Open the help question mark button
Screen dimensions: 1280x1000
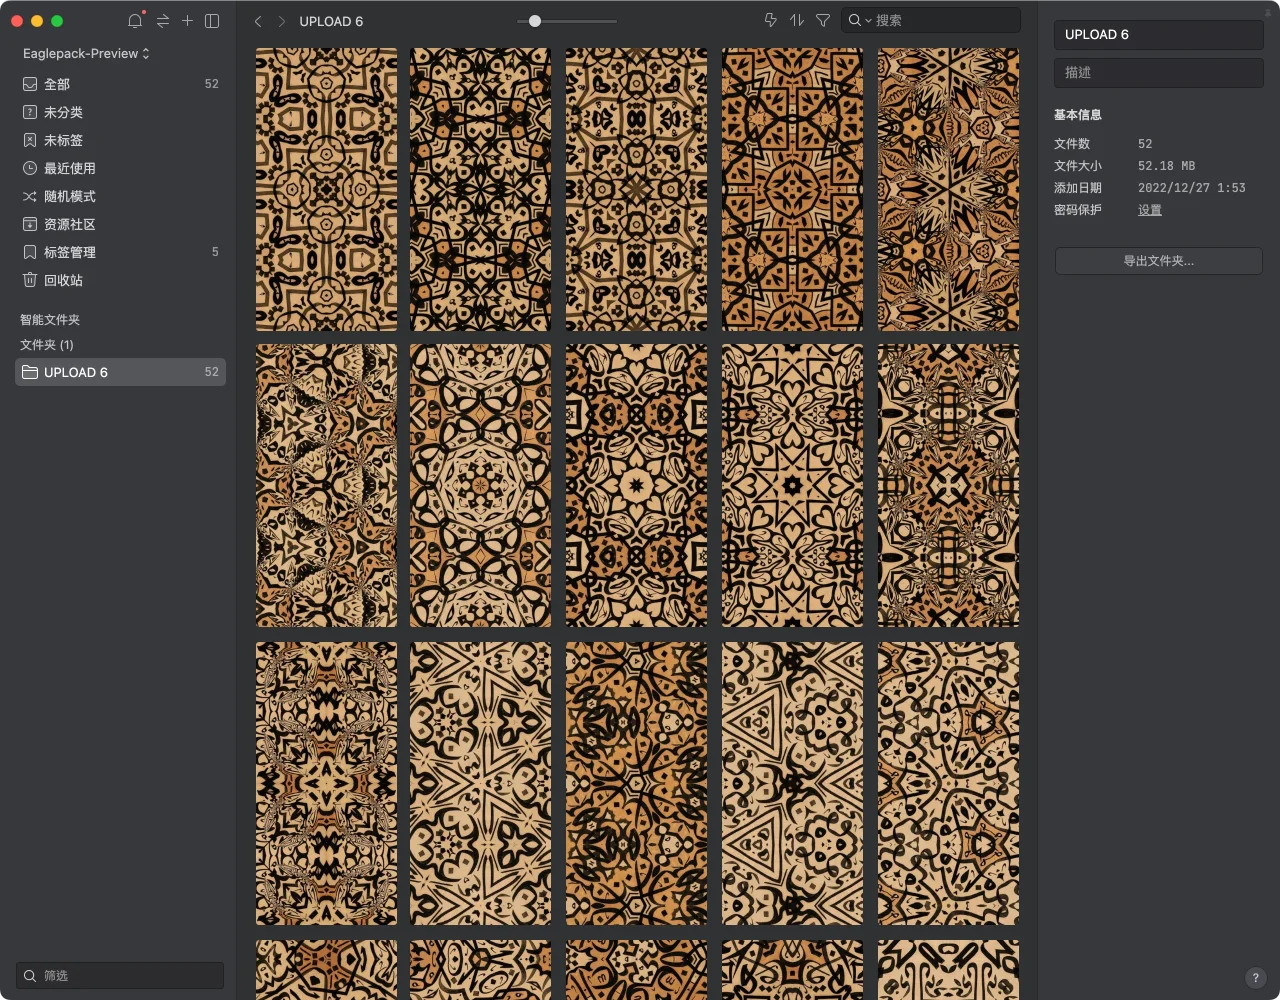[1256, 978]
